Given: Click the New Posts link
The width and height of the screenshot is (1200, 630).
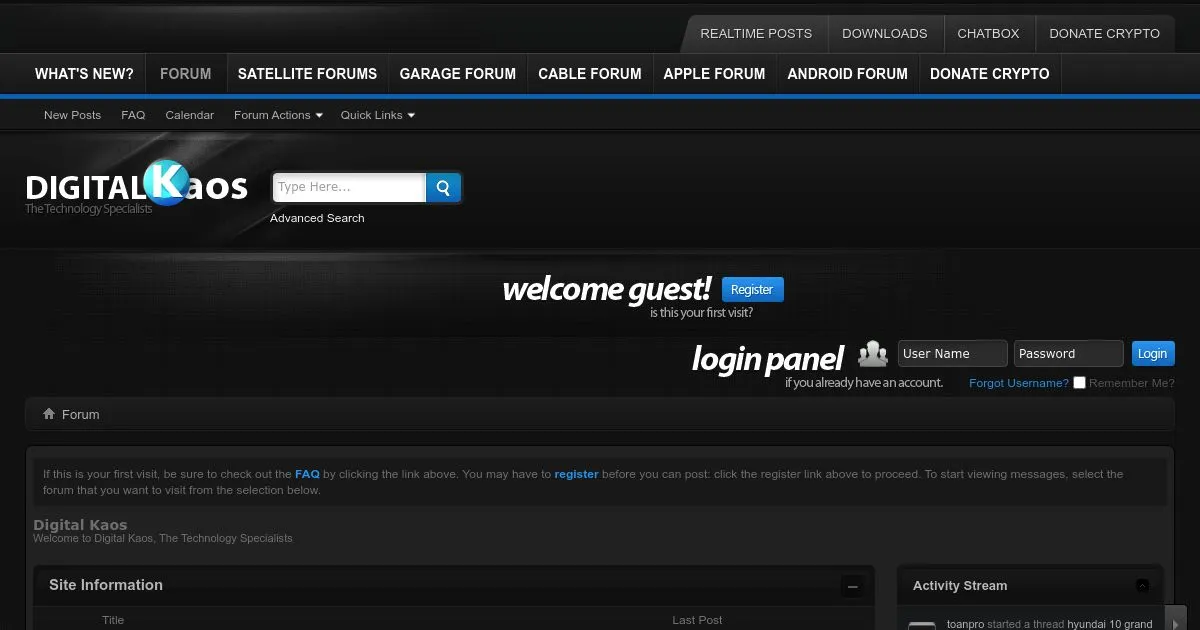Looking at the screenshot, I should pyautogui.click(x=72, y=115).
